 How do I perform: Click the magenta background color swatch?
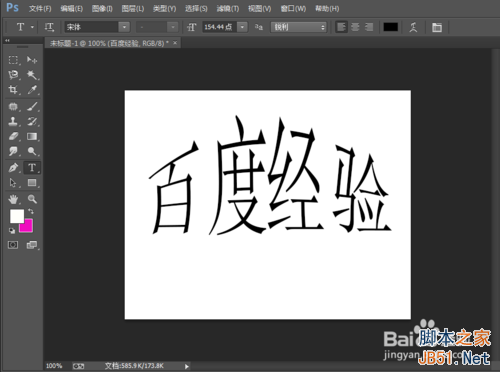point(28,227)
